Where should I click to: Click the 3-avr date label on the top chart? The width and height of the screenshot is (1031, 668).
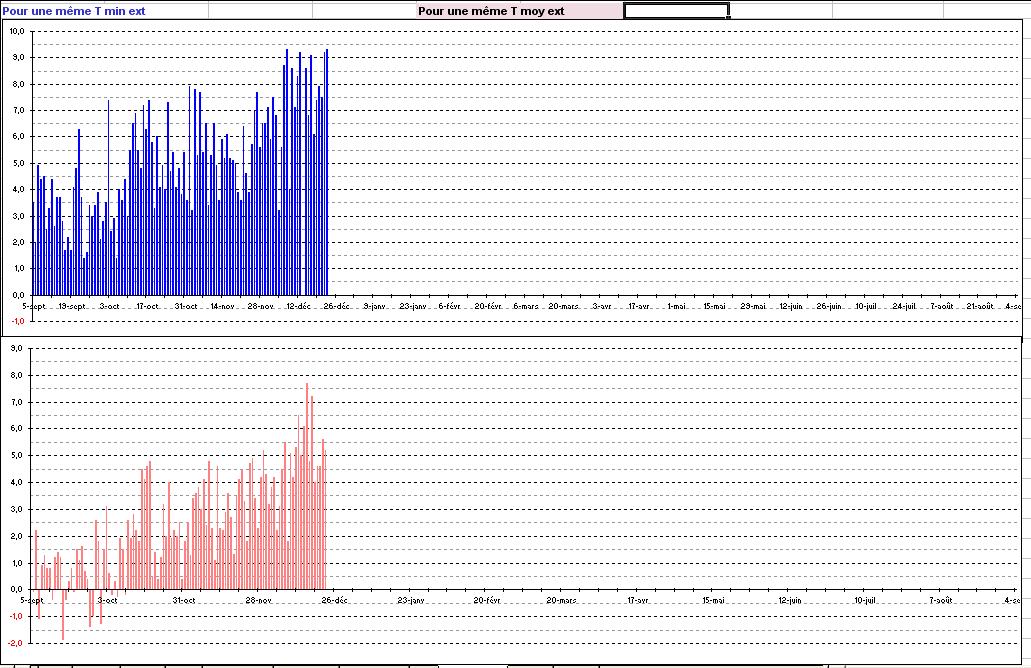pyautogui.click(x=602, y=306)
